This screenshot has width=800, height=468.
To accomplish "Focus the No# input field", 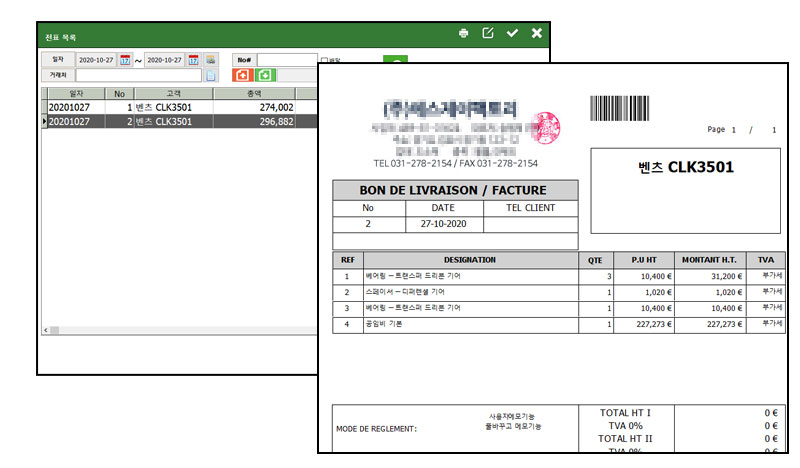I will pos(287,60).
